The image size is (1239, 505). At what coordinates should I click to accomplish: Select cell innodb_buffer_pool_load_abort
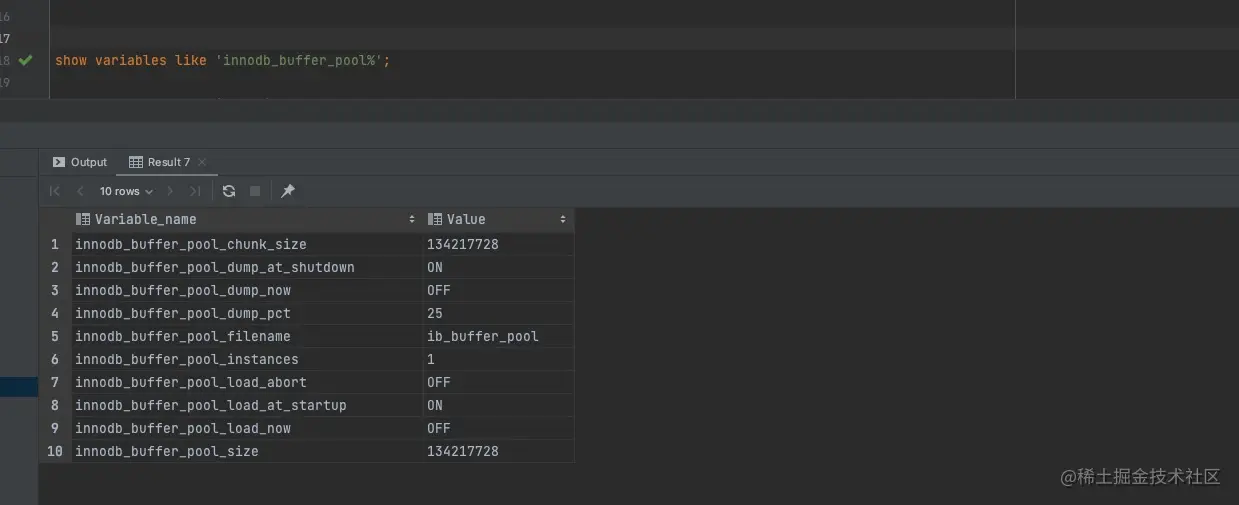click(246, 382)
